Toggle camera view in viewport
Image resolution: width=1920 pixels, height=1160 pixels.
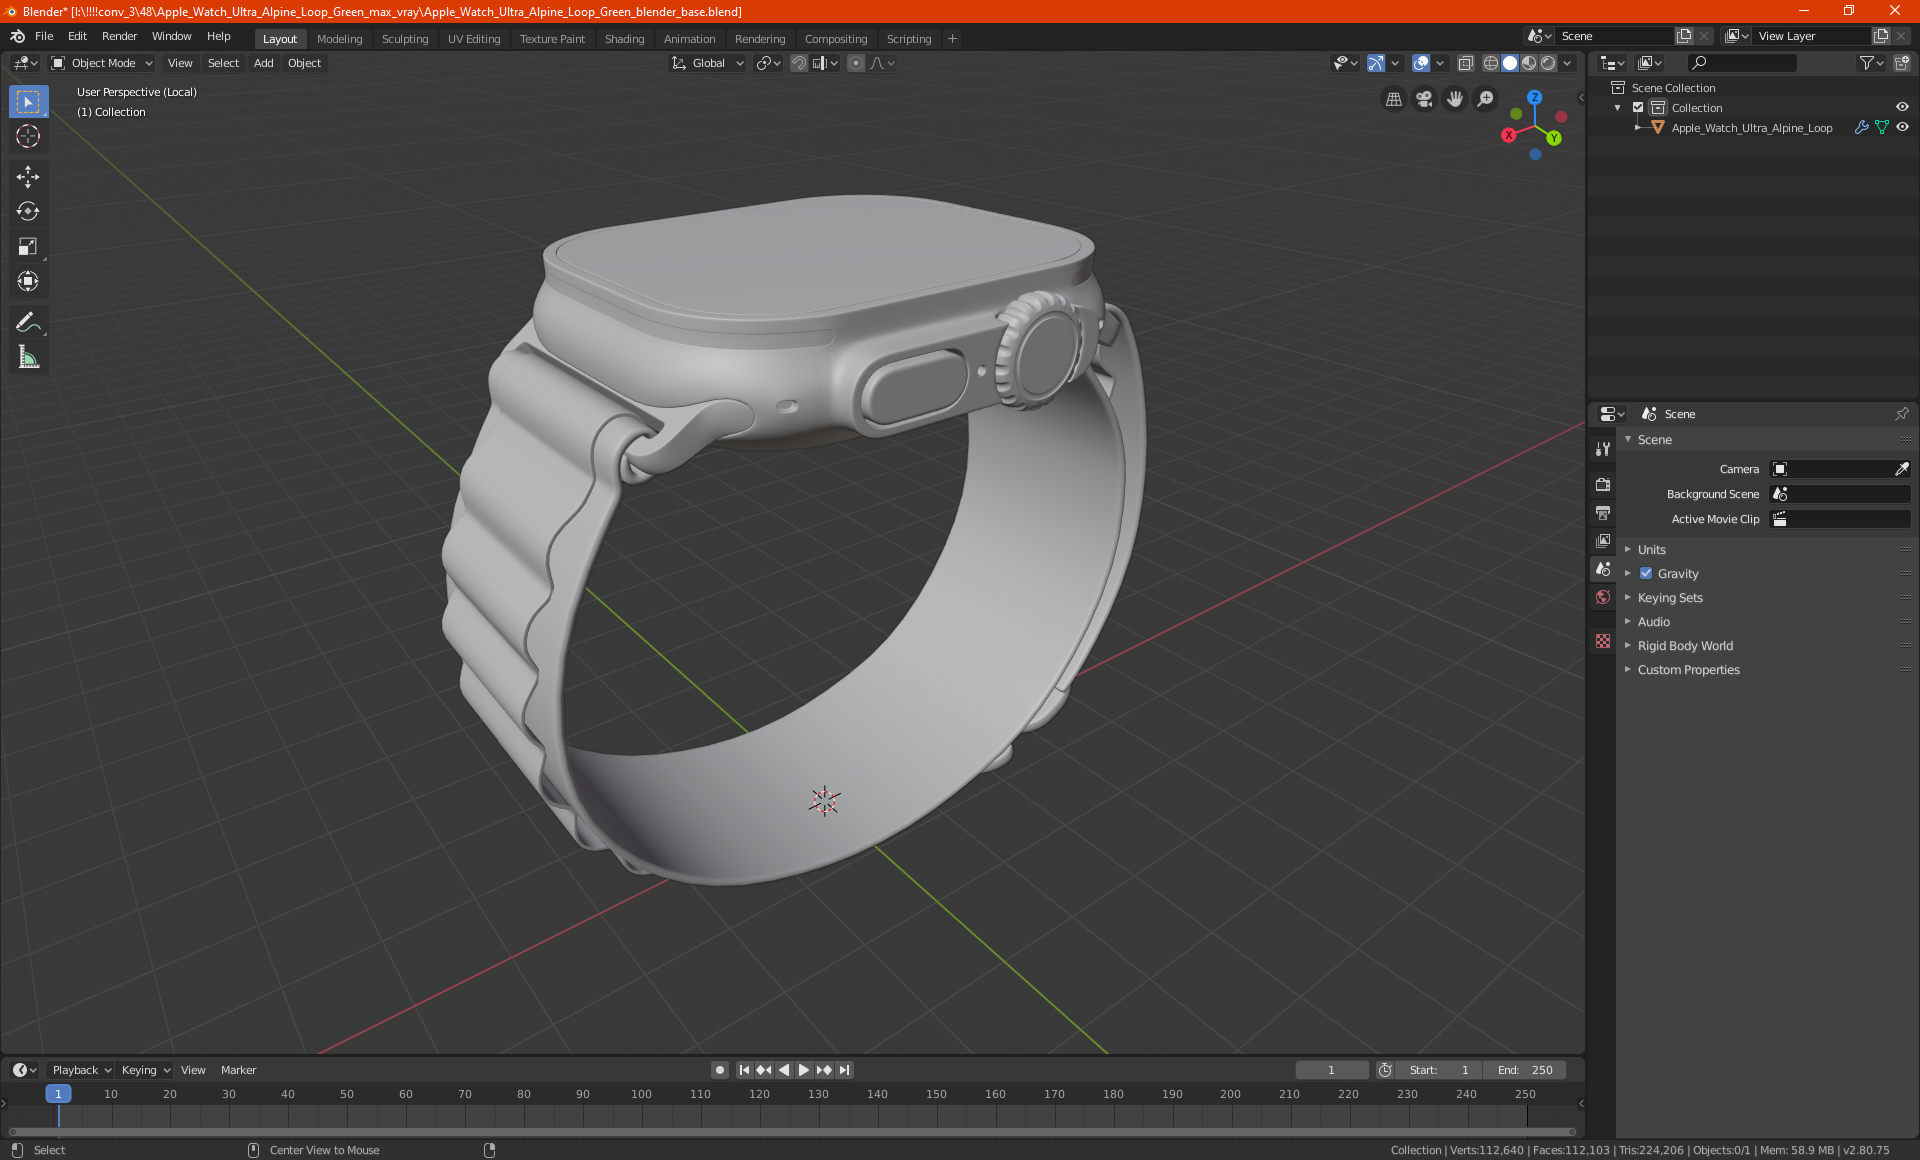click(1424, 99)
